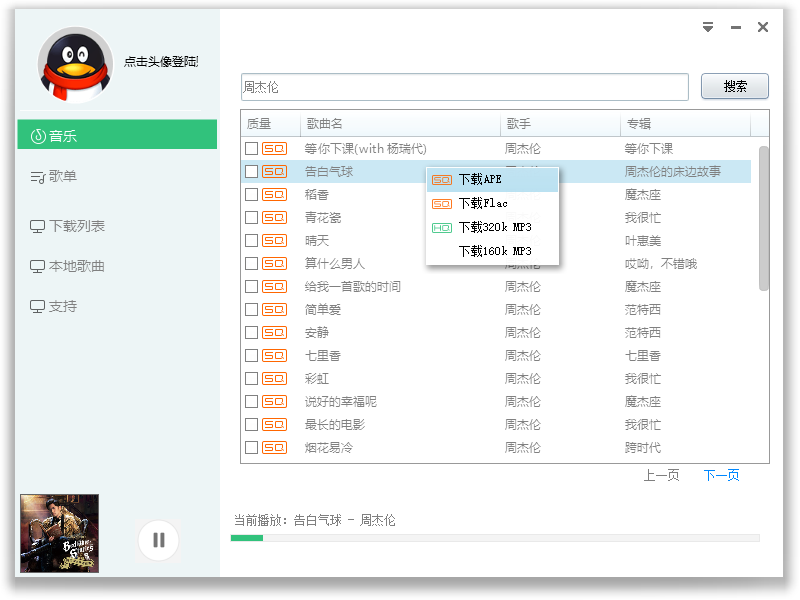Click the SQ badge on 稻香 row
Screen dimensions: 800x600
pos(274,194)
